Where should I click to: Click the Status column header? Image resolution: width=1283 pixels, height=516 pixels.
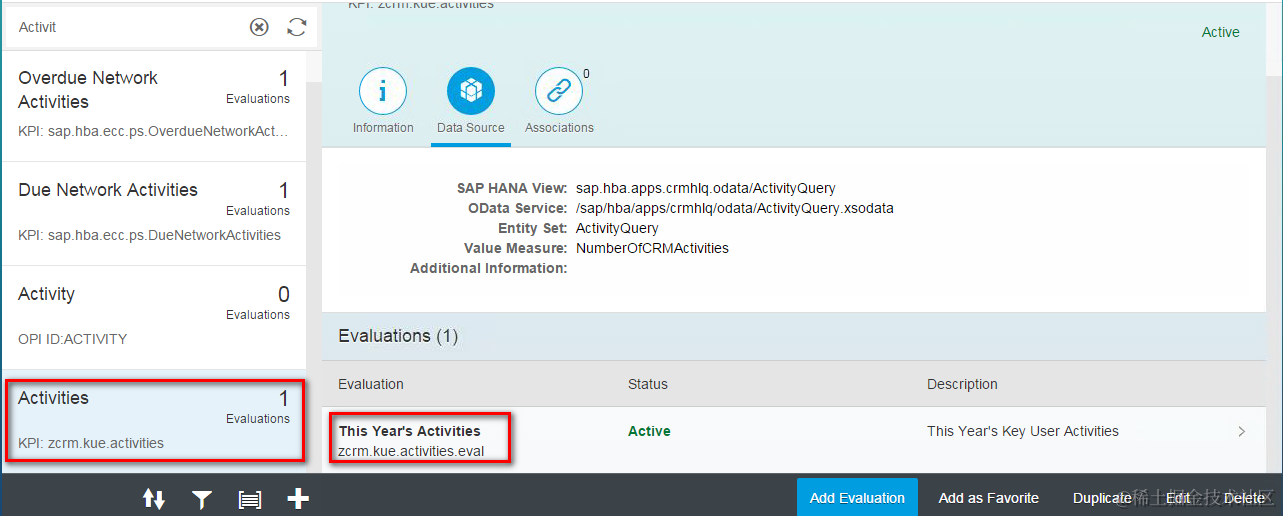point(648,384)
